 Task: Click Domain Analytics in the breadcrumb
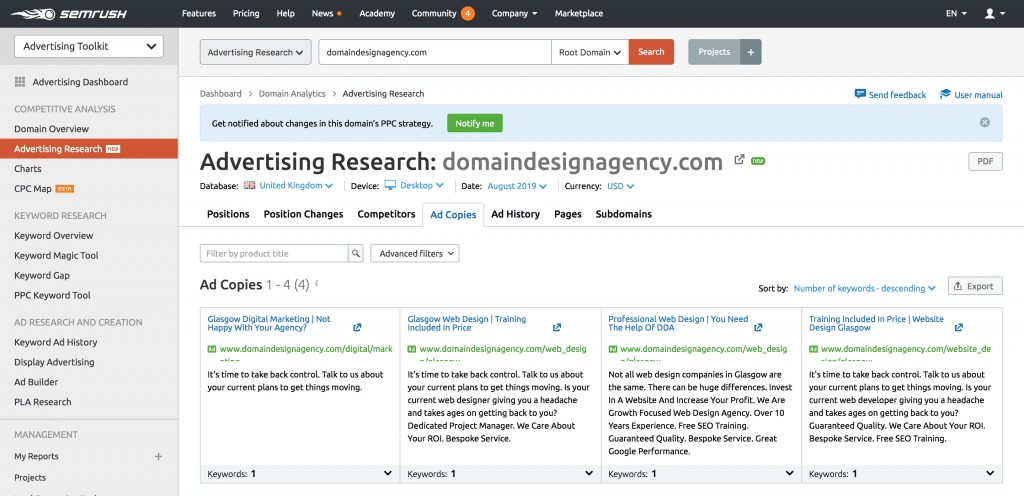[292, 94]
